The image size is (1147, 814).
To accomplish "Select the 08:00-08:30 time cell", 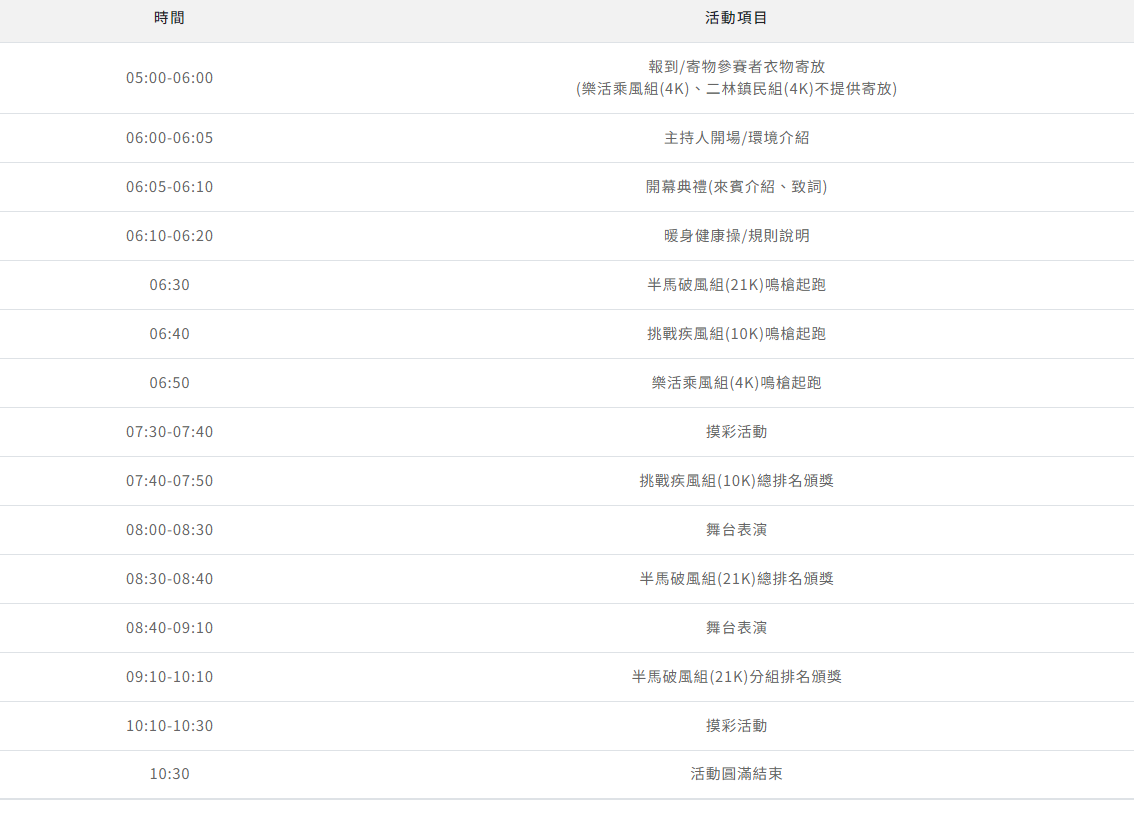I will (x=169, y=530).
